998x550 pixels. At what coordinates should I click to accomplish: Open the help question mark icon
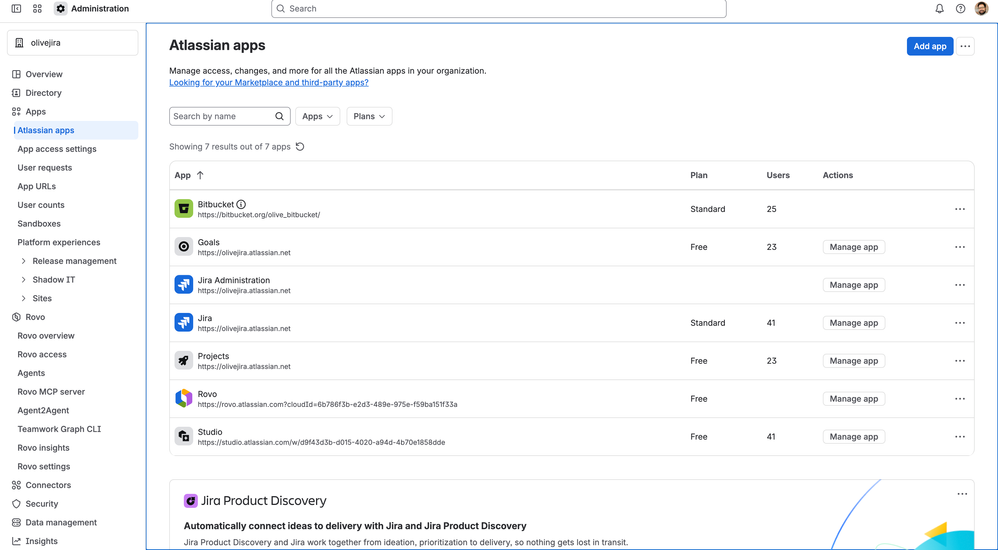(x=960, y=9)
